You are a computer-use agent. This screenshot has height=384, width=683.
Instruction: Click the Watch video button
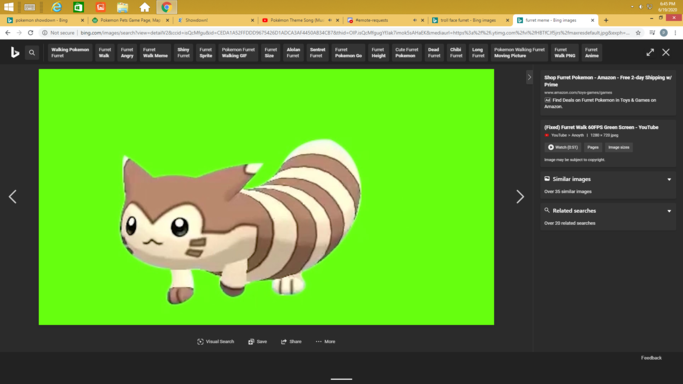coord(563,148)
